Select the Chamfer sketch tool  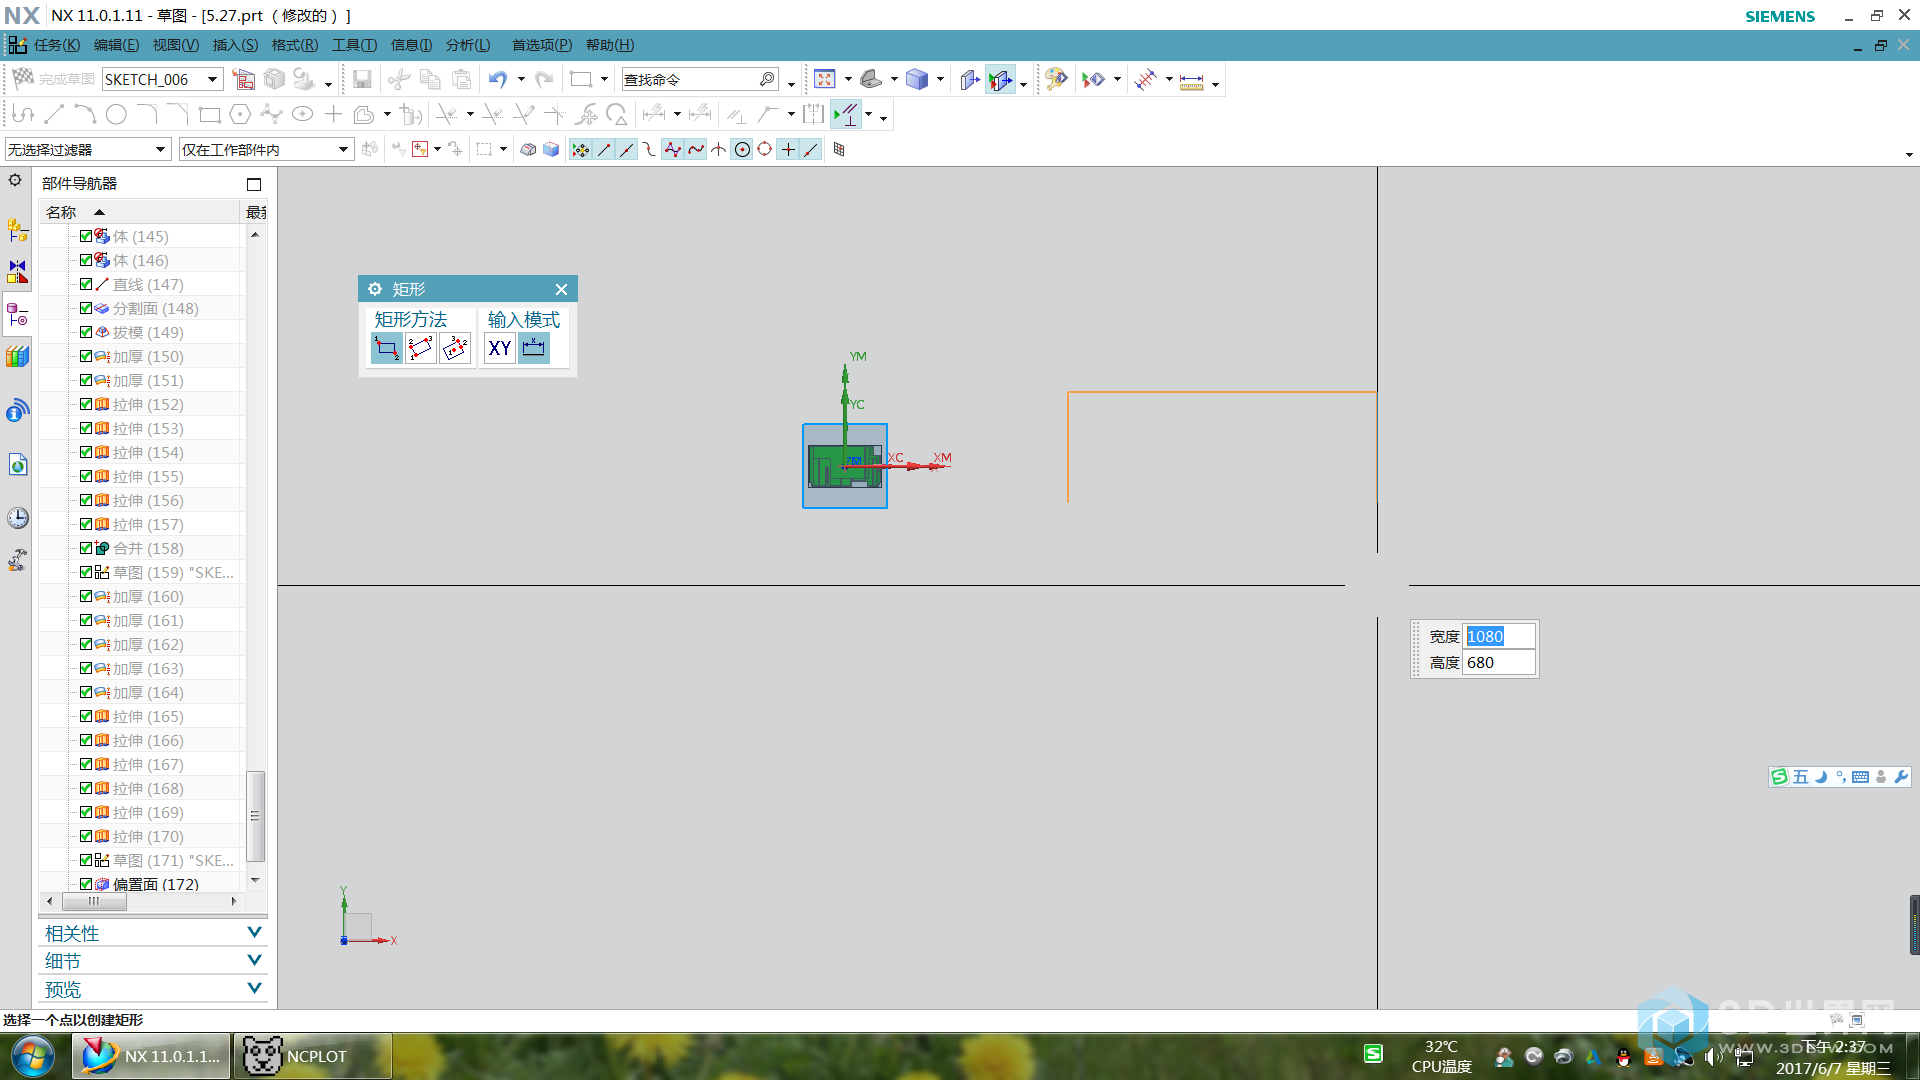[178, 114]
